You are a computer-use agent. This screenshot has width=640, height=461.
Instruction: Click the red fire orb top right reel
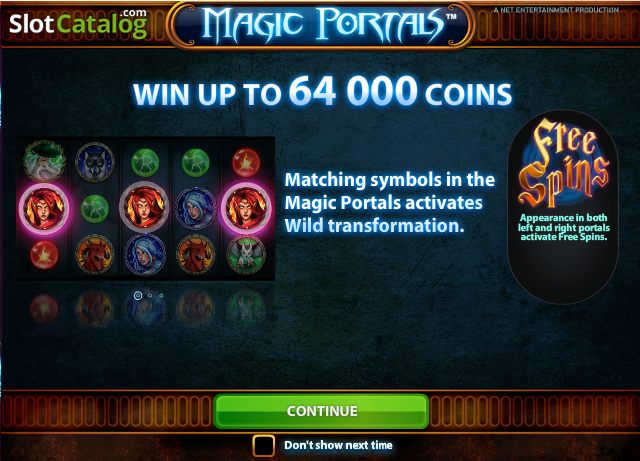tap(246, 163)
